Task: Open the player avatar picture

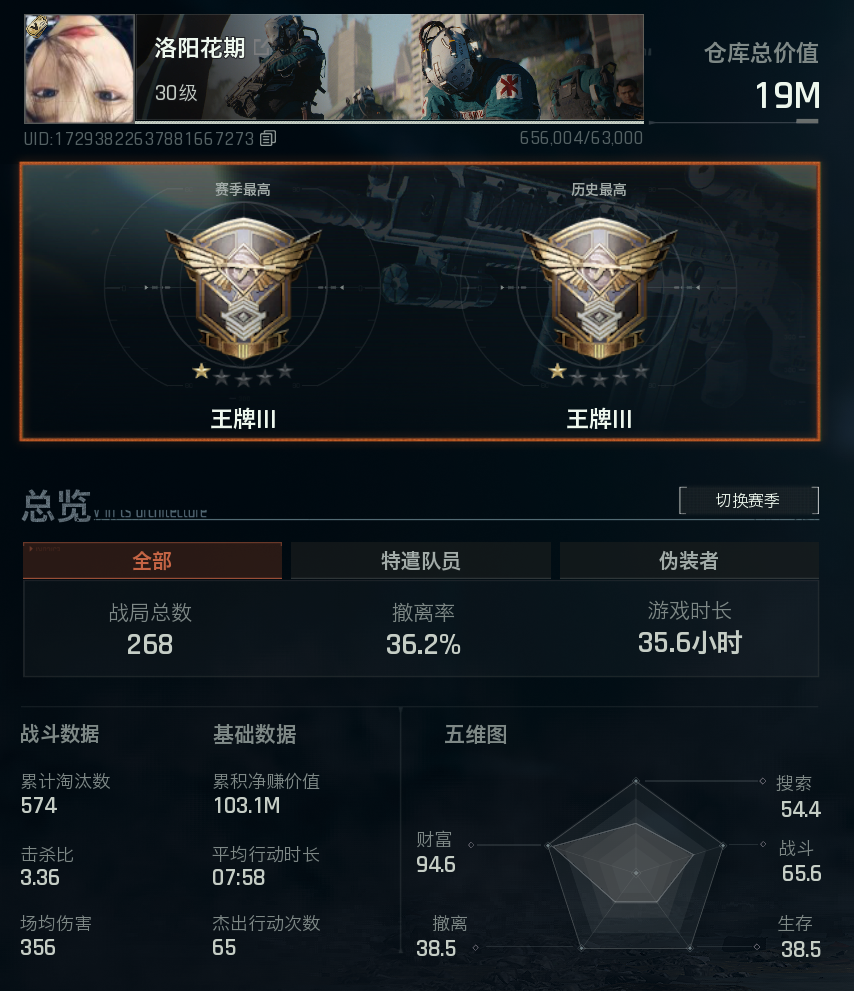Action: (79, 68)
